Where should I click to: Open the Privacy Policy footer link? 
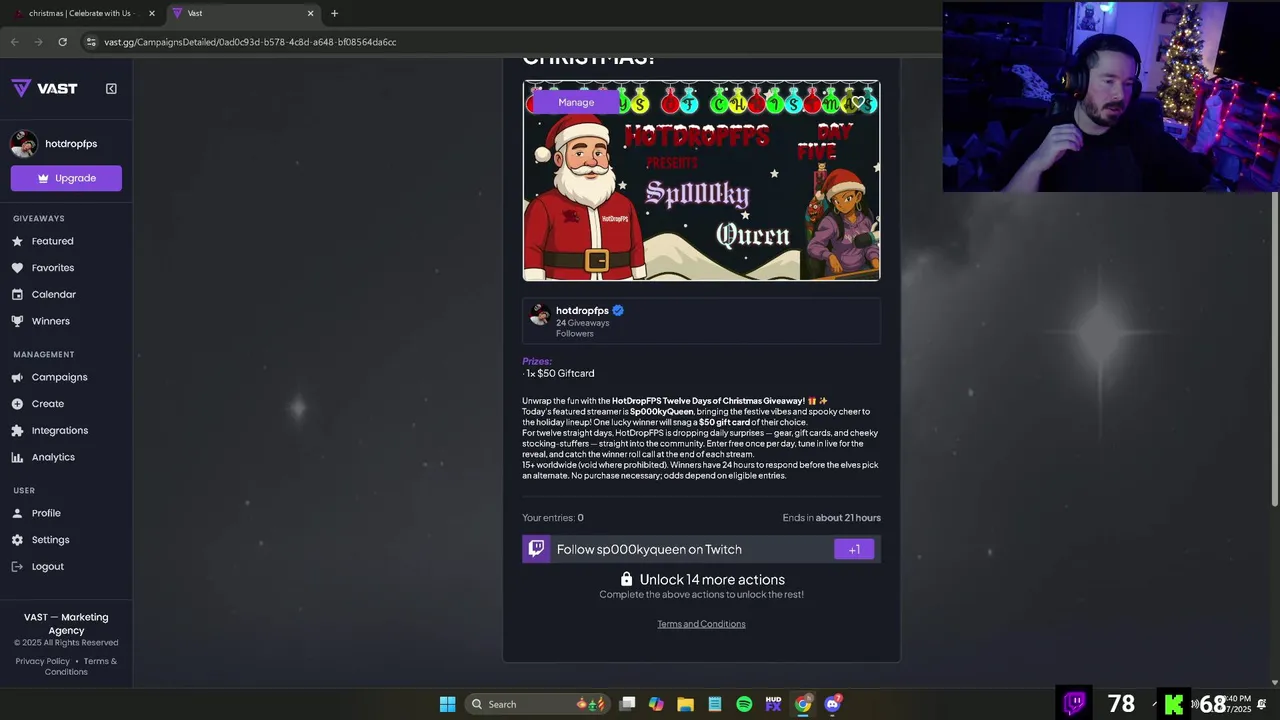click(x=43, y=661)
